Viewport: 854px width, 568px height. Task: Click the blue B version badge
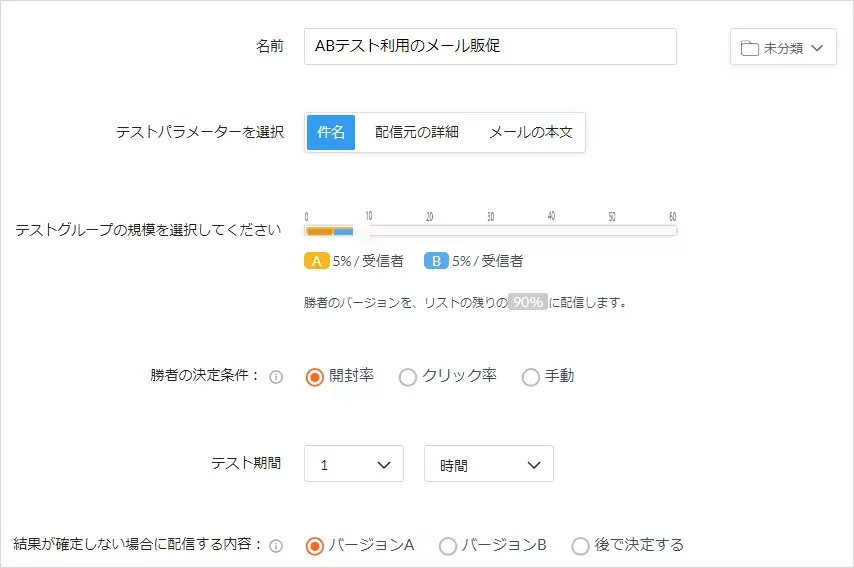tap(436, 261)
